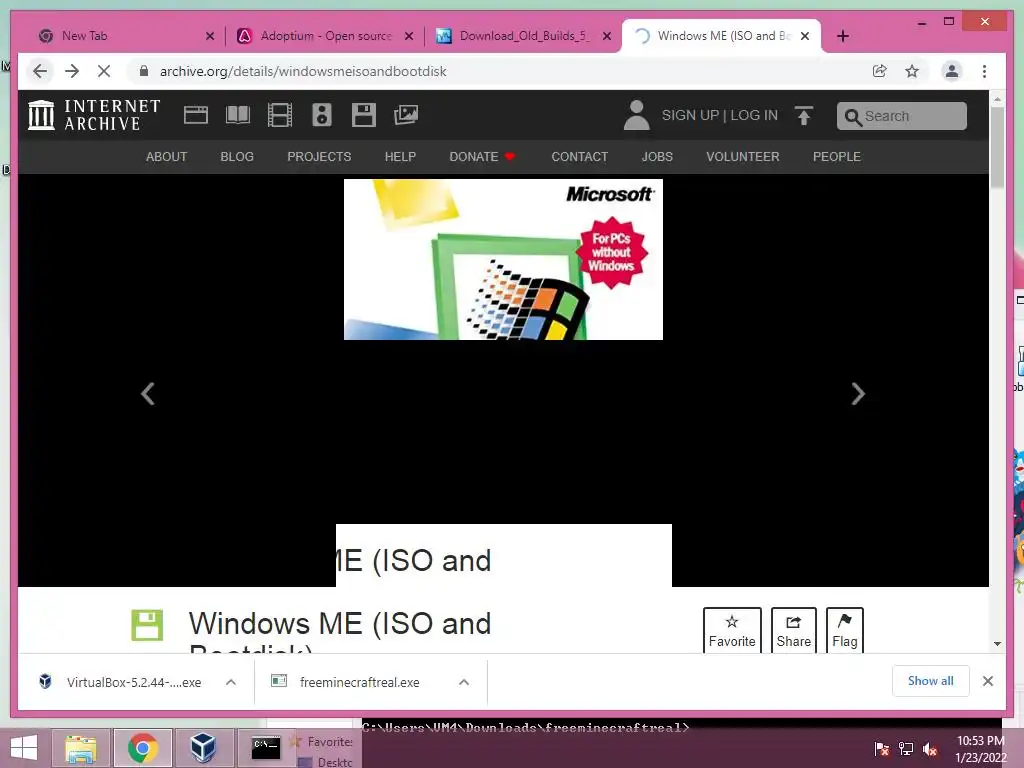Click the LOG IN link
Image resolution: width=1024 pixels, height=768 pixels.
tap(754, 115)
